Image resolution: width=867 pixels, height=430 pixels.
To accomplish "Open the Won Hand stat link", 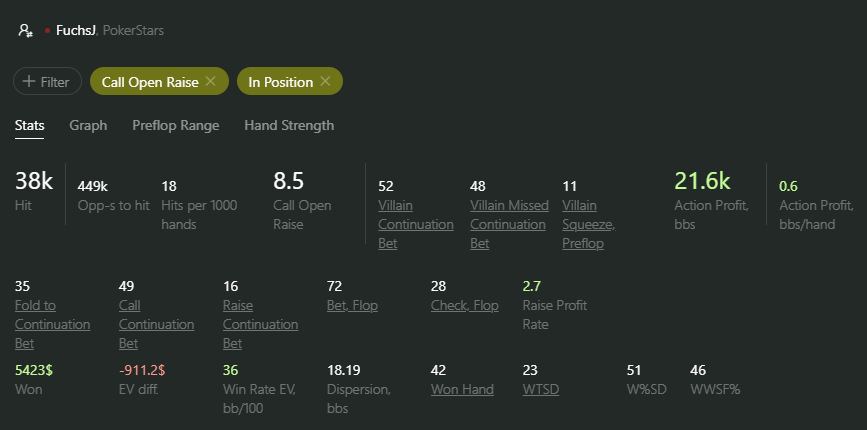I will point(462,389).
